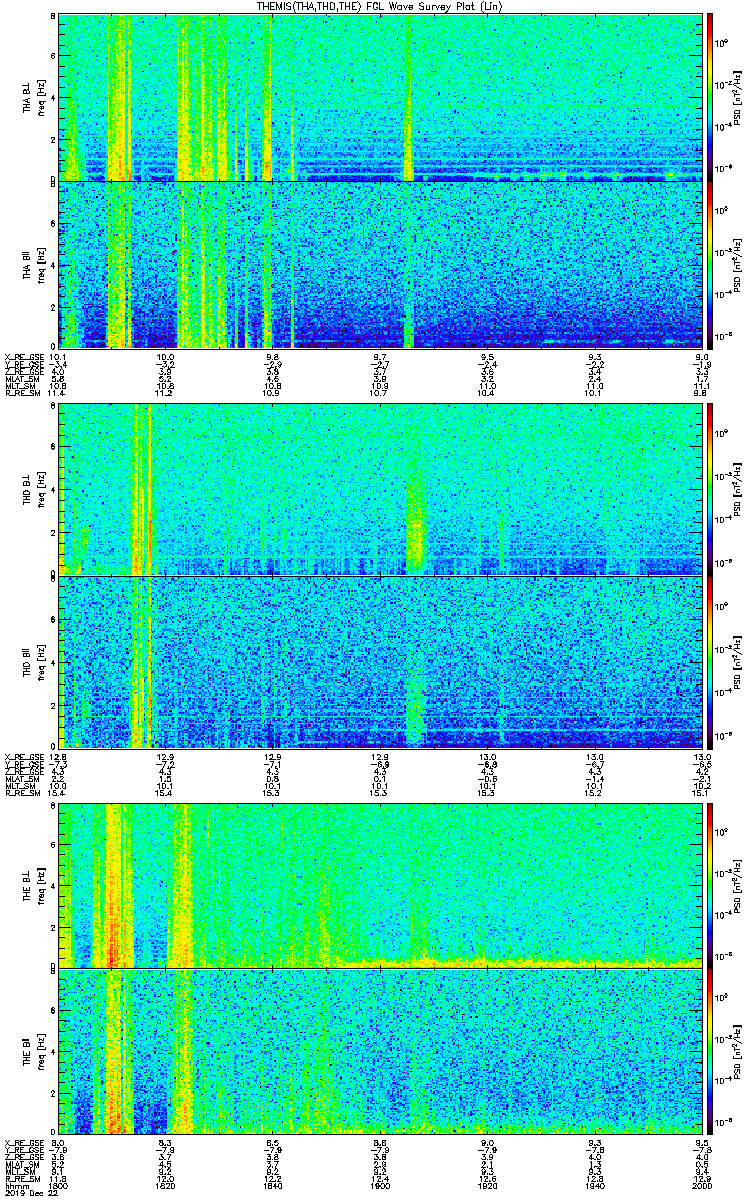Click the 1820 time tick label
Viewport: 750px width, 1200px height.
[x=166, y=1187]
